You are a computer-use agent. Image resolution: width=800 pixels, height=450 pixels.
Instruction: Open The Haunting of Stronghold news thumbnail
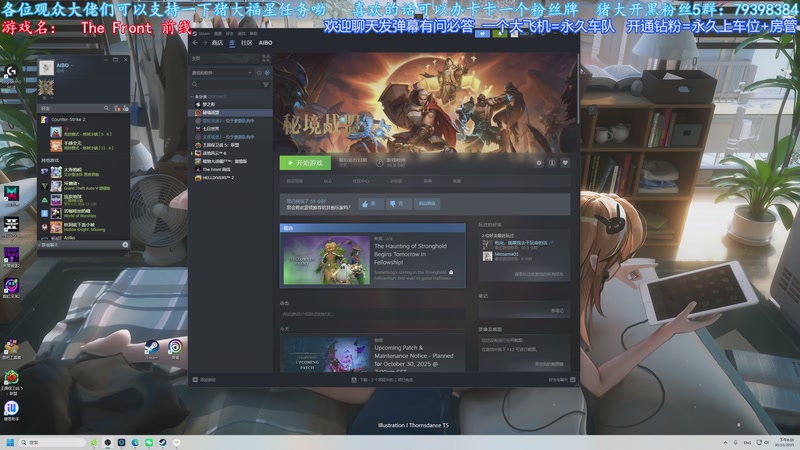click(x=327, y=260)
